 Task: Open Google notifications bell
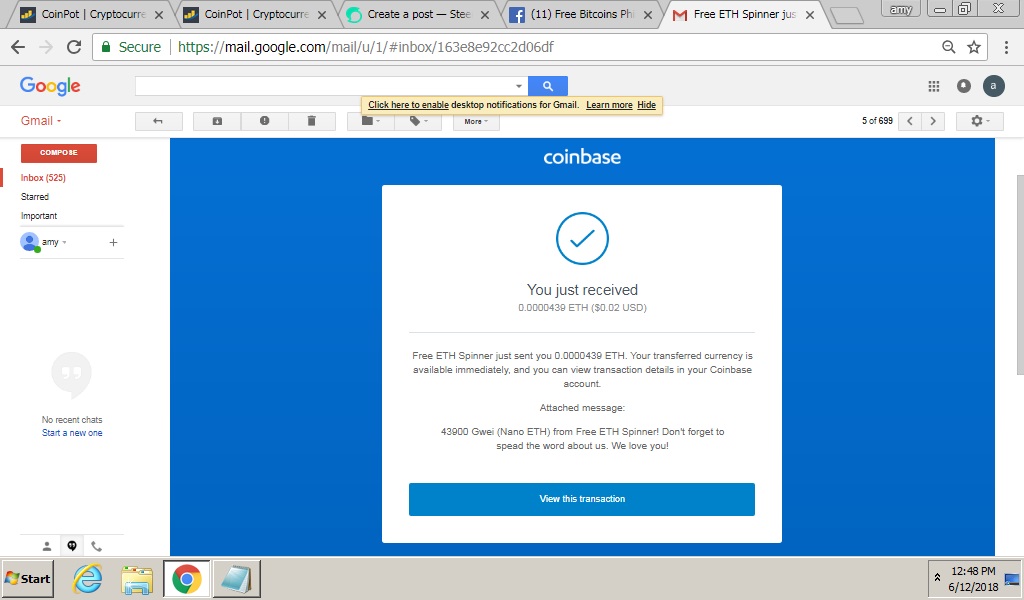pos(964,86)
